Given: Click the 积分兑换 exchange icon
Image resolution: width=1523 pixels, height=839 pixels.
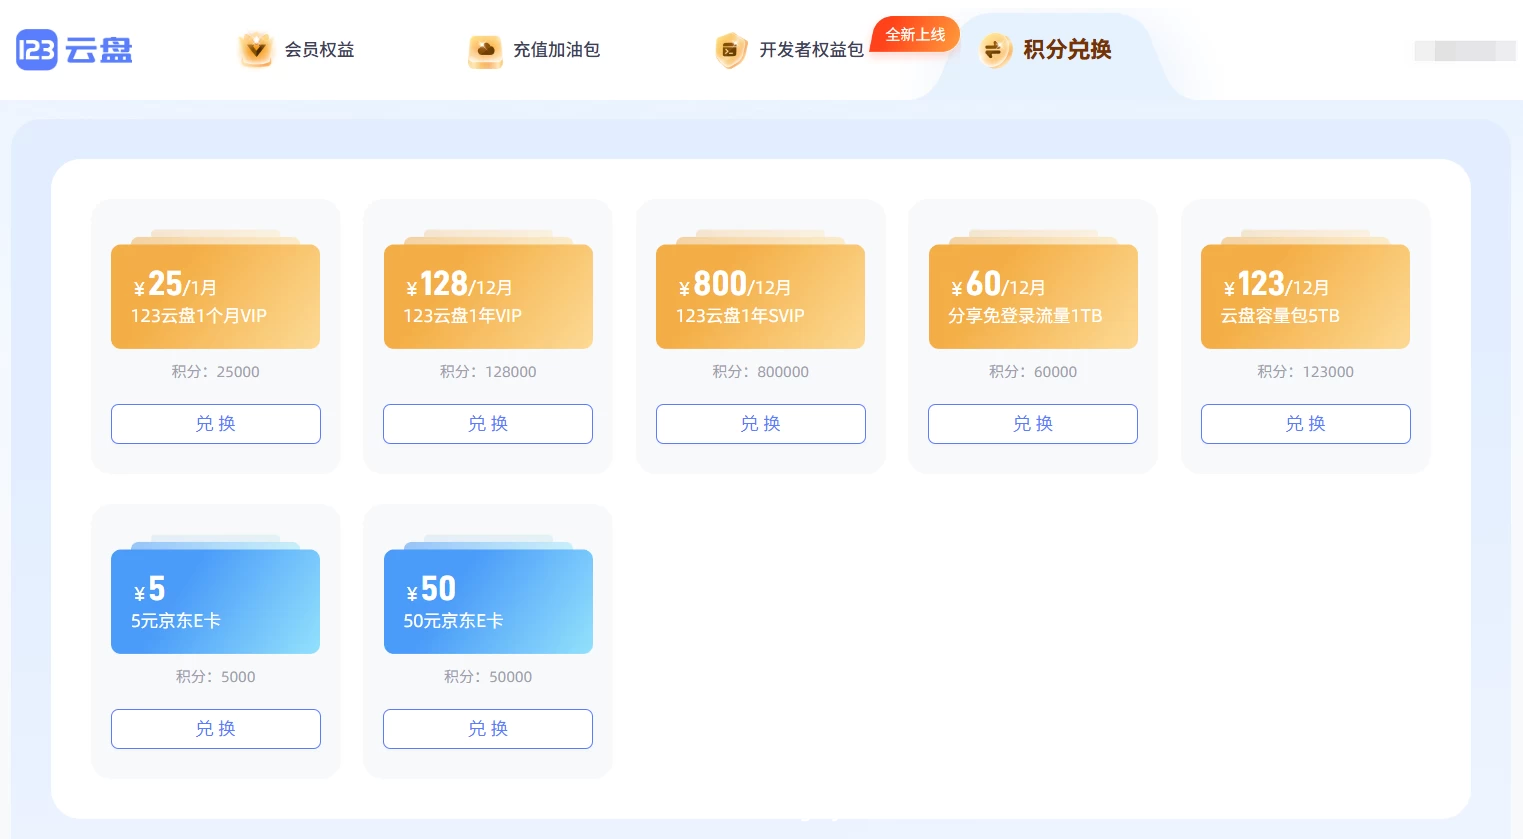Looking at the screenshot, I should (x=995, y=50).
